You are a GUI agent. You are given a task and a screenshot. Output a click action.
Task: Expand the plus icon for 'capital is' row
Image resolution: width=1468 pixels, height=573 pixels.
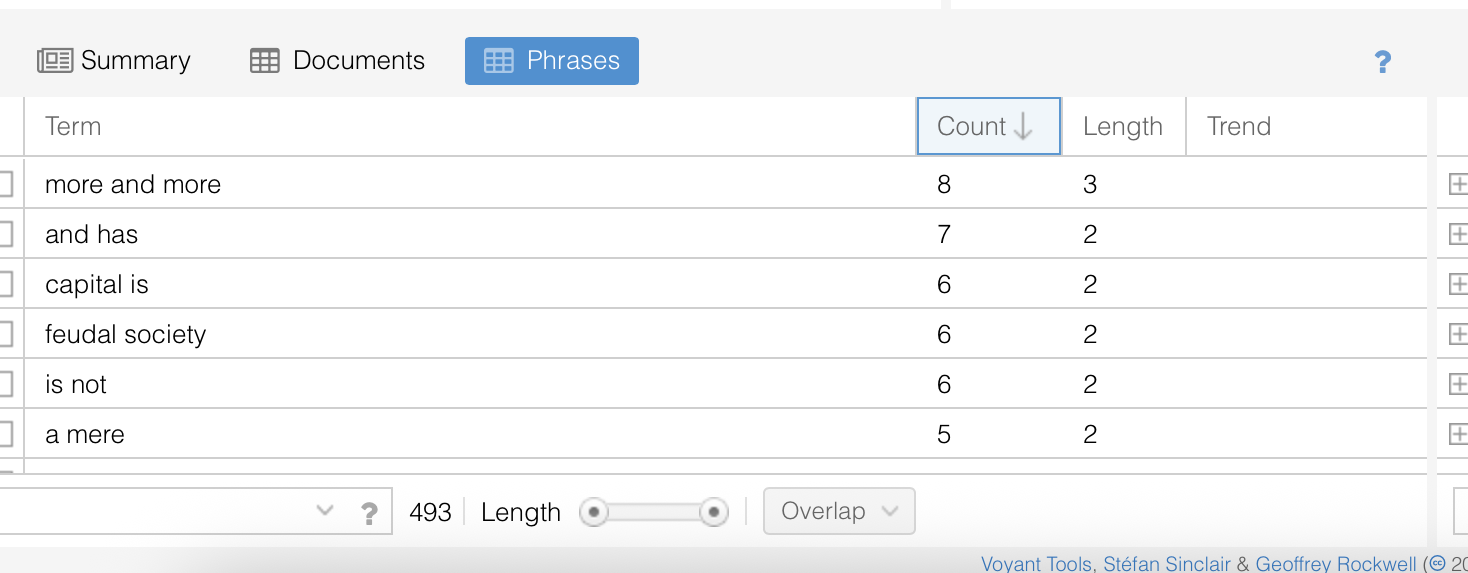coord(1457,284)
